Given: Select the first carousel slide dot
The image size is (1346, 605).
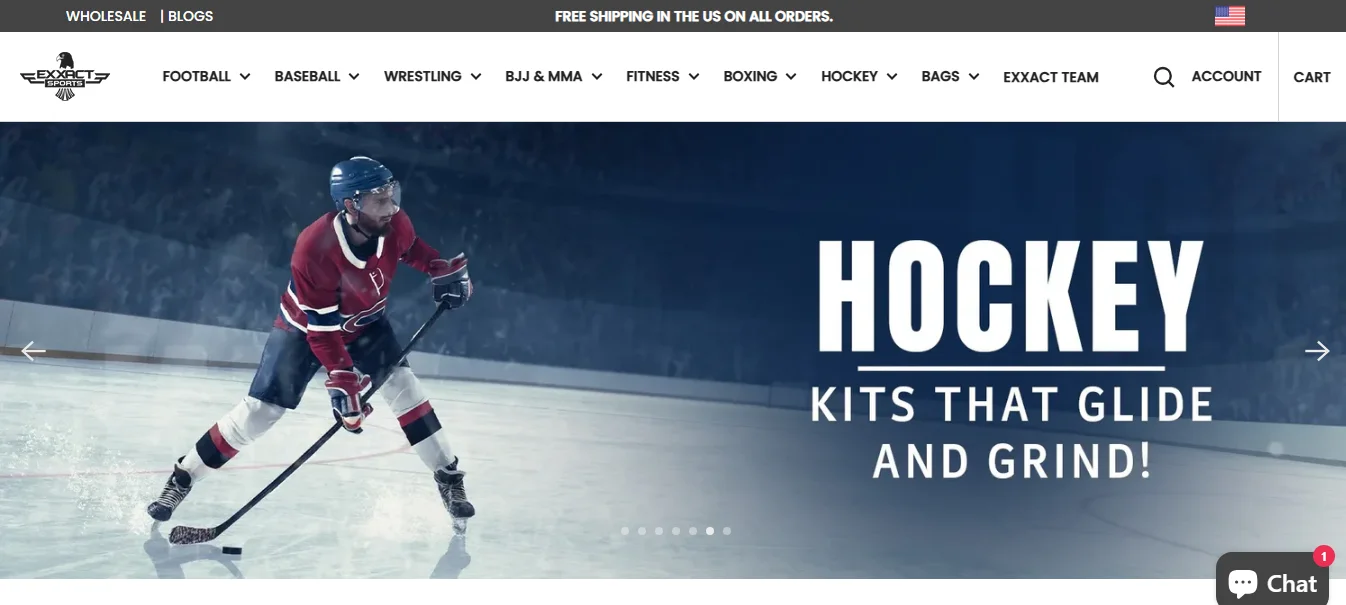Looking at the screenshot, I should click(625, 531).
